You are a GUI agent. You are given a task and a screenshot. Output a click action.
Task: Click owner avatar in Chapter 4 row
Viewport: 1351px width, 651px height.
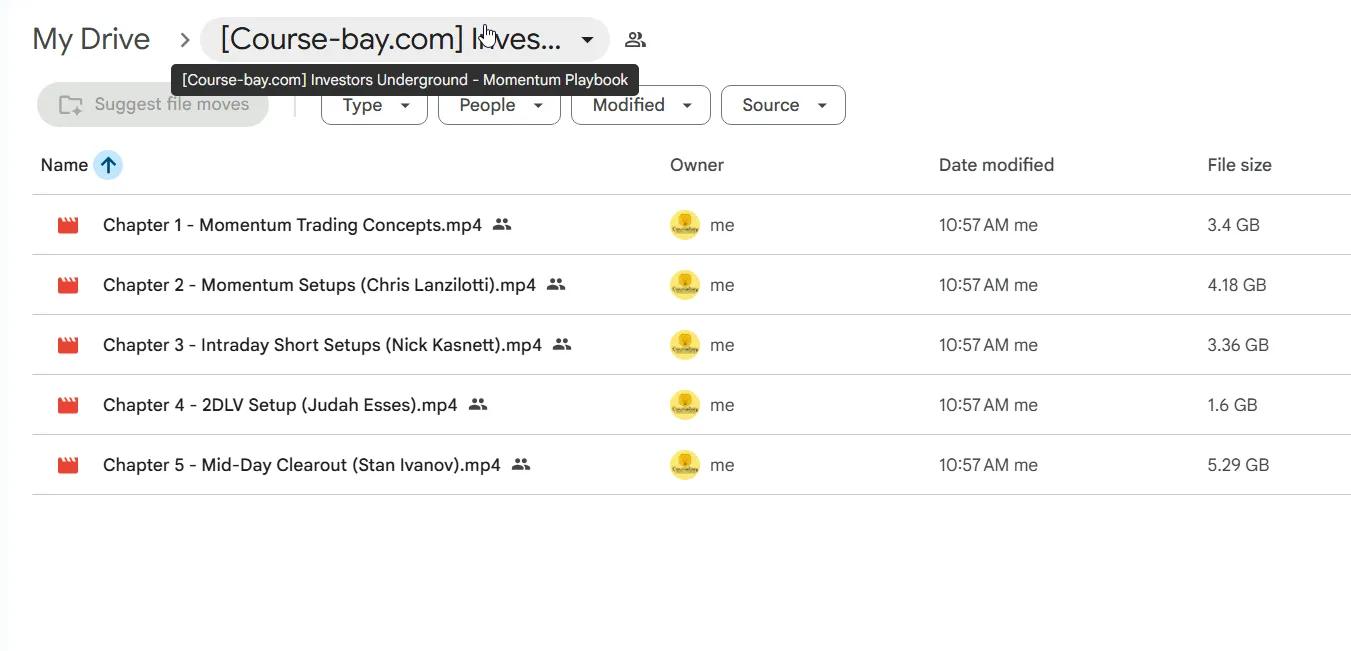(685, 405)
